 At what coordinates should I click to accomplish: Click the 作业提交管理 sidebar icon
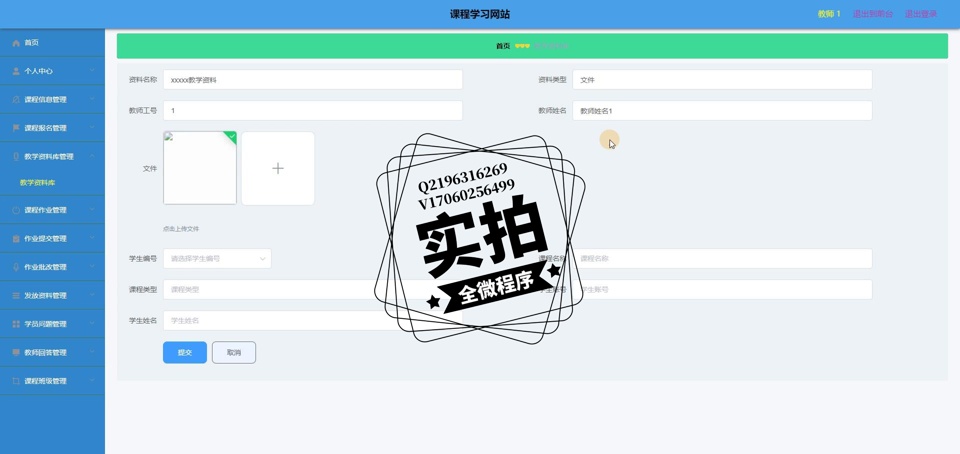[16, 239]
